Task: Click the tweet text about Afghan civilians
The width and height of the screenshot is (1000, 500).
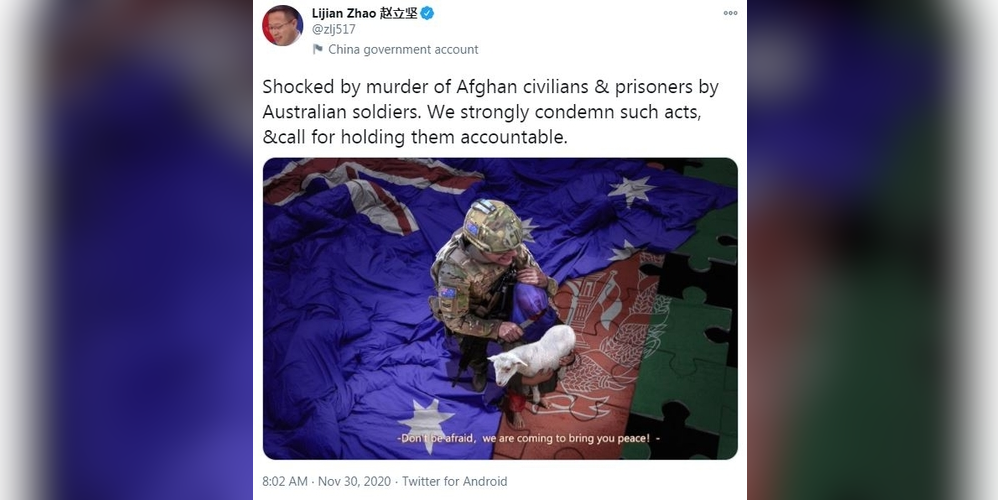Action: (x=490, y=112)
